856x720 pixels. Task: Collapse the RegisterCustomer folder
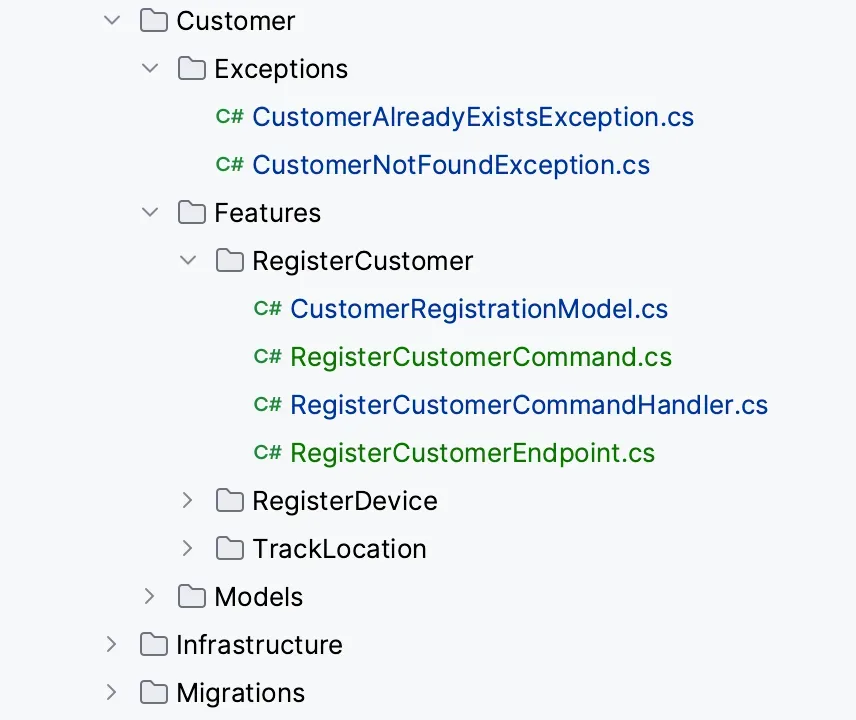coord(188,261)
